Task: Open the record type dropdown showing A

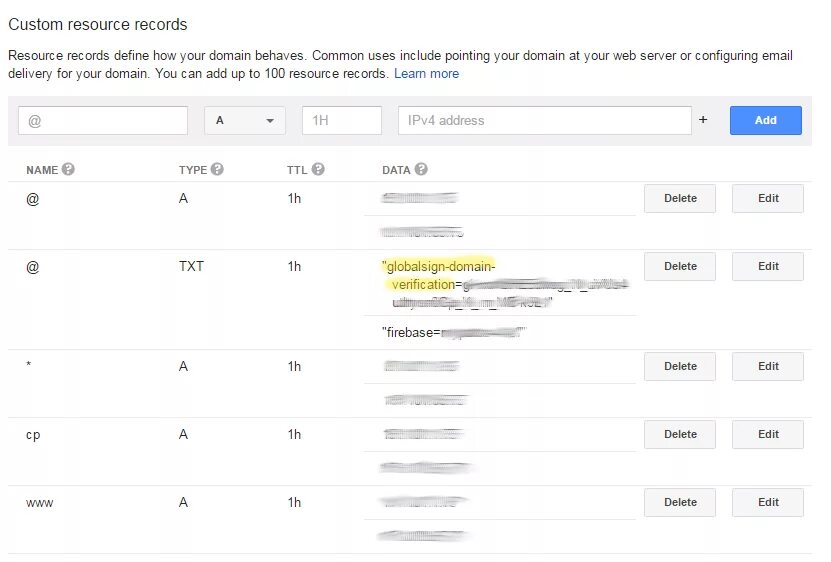Action: tap(245, 120)
